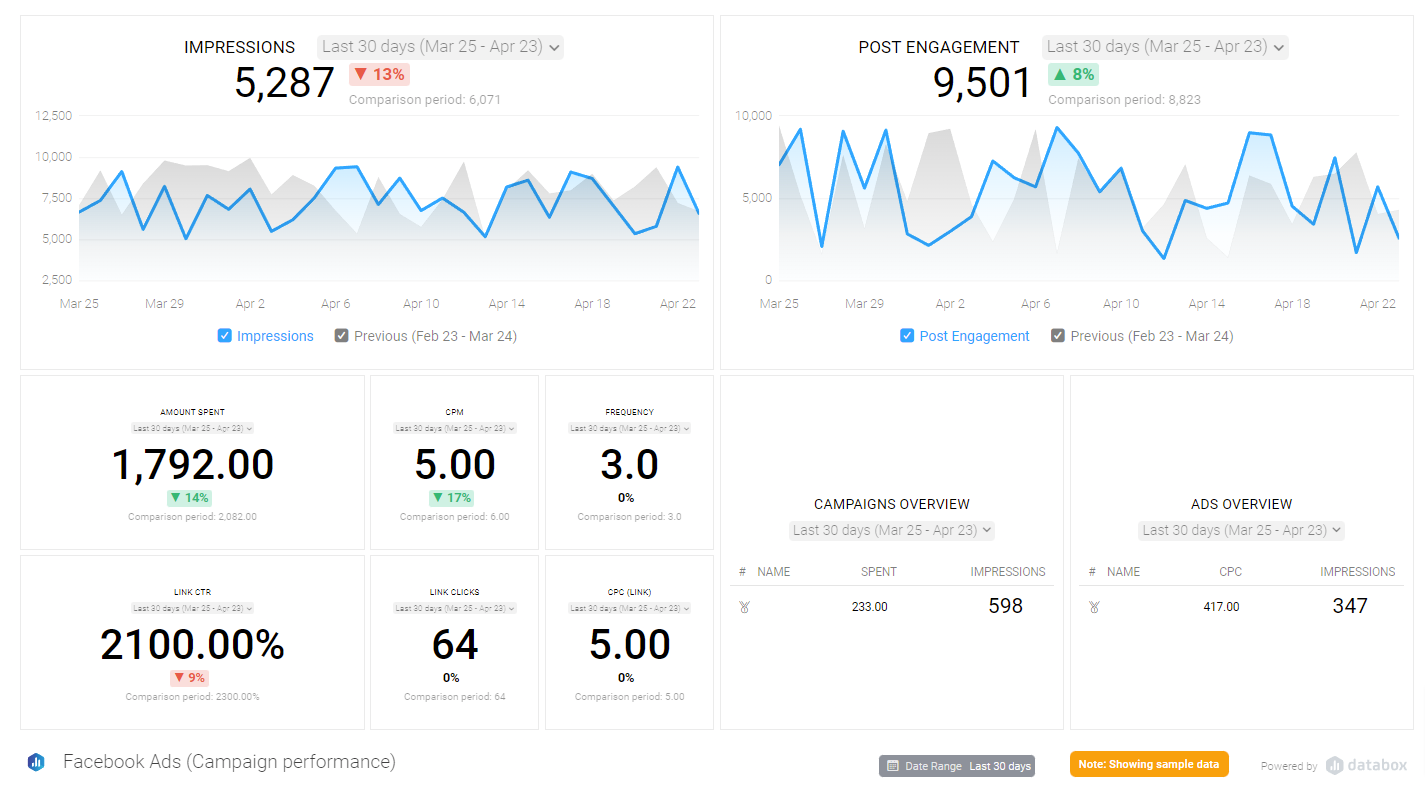Viewport: 1425px width, 794px height.
Task: Click the Facebook Ads dashboard logo icon
Action: (36, 762)
